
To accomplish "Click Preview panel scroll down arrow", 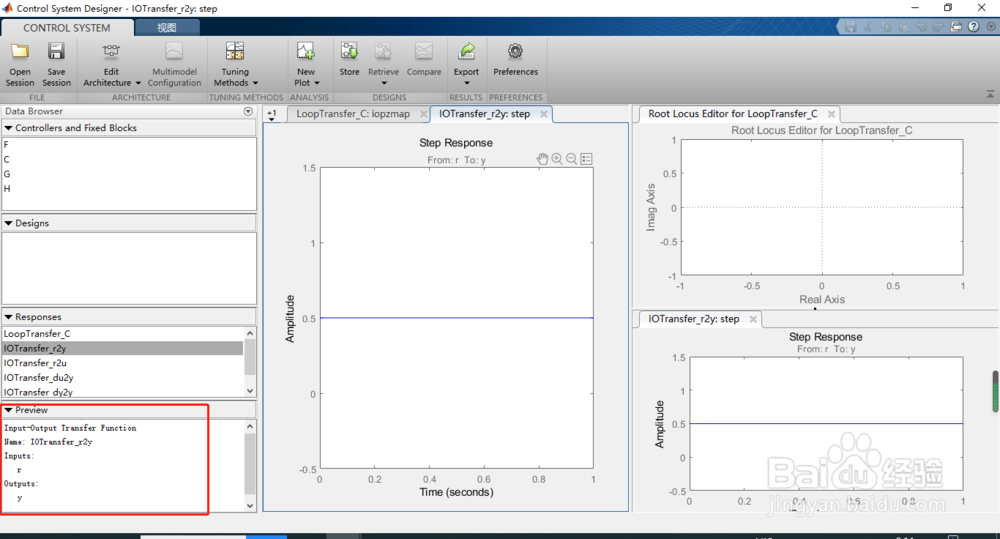I will point(250,505).
